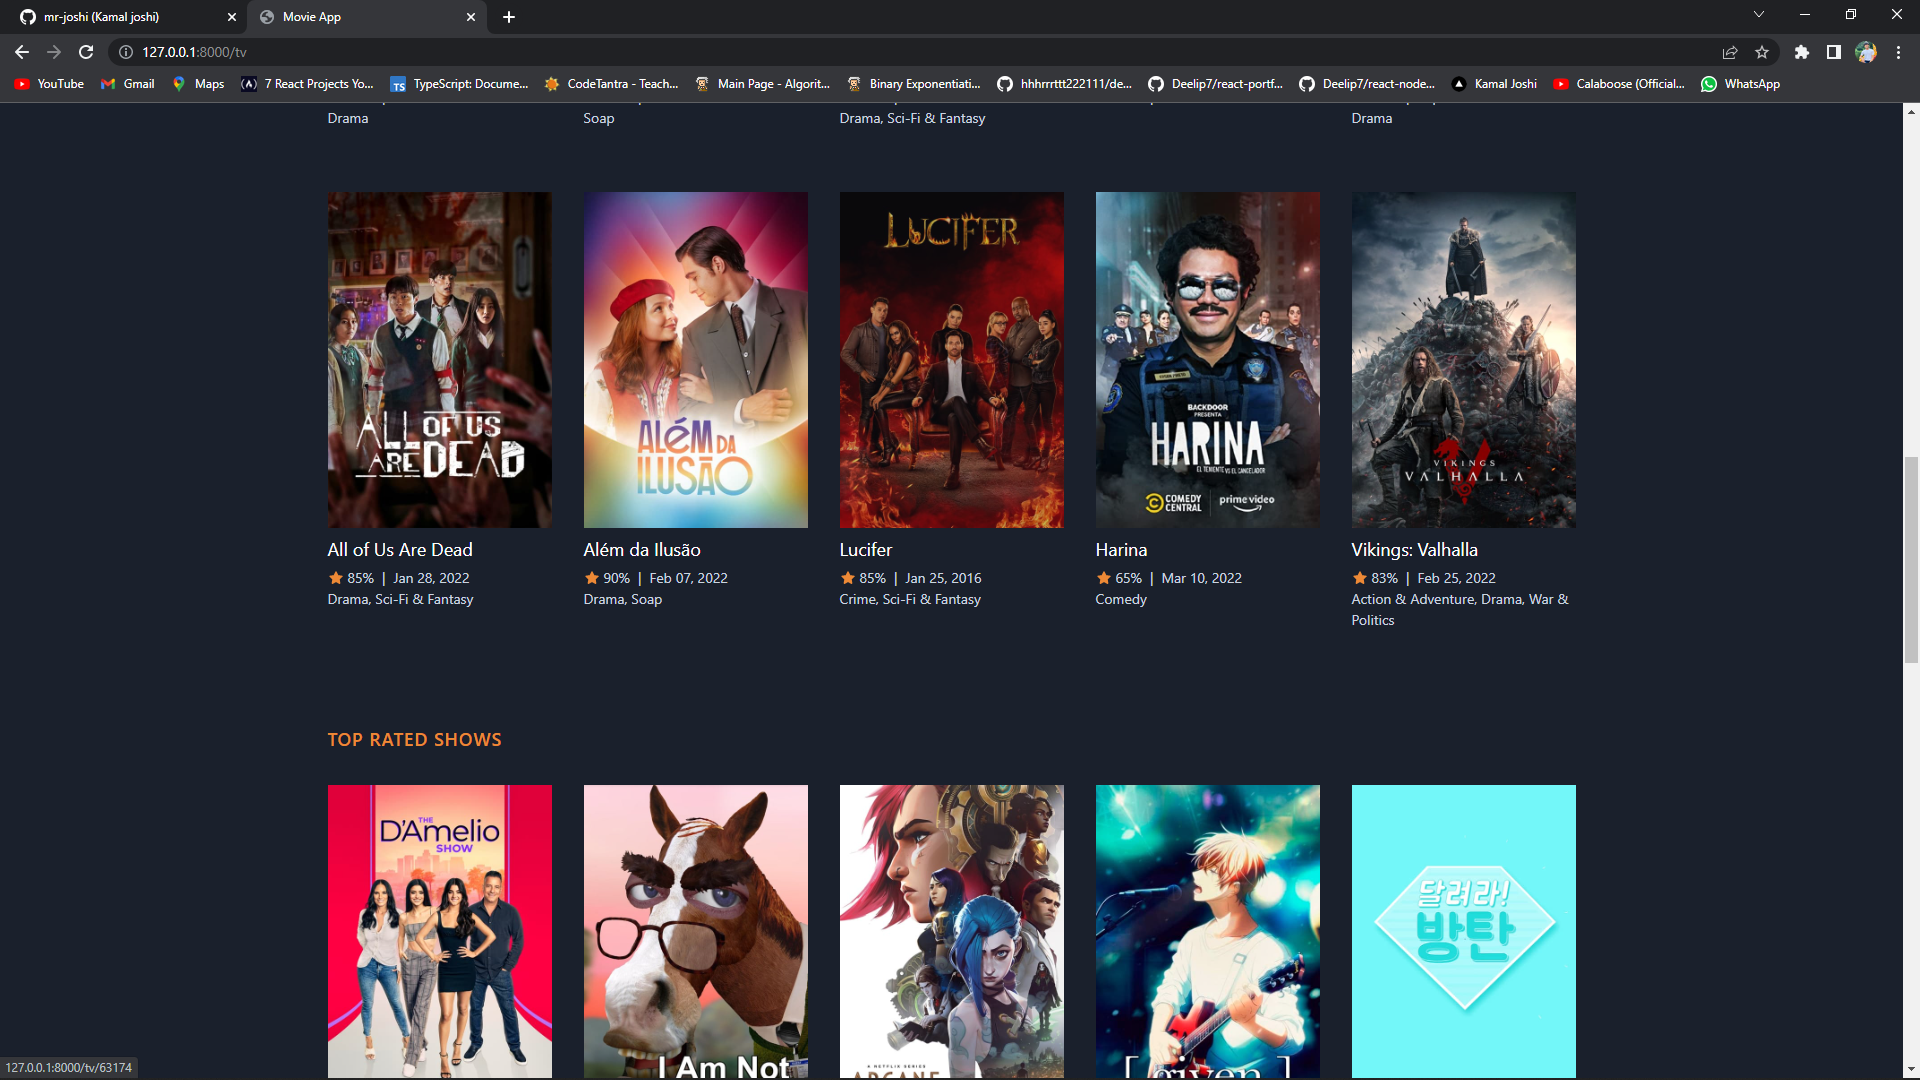Click the browser profile avatar

click(x=1866, y=52)
